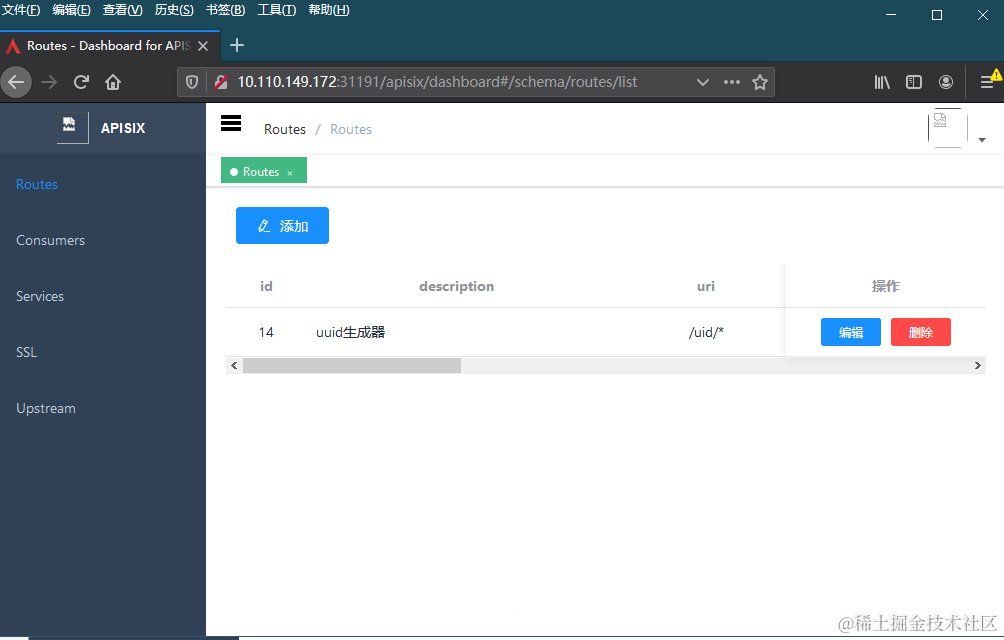Click the uuid生成器 description cell

point(350,332)
